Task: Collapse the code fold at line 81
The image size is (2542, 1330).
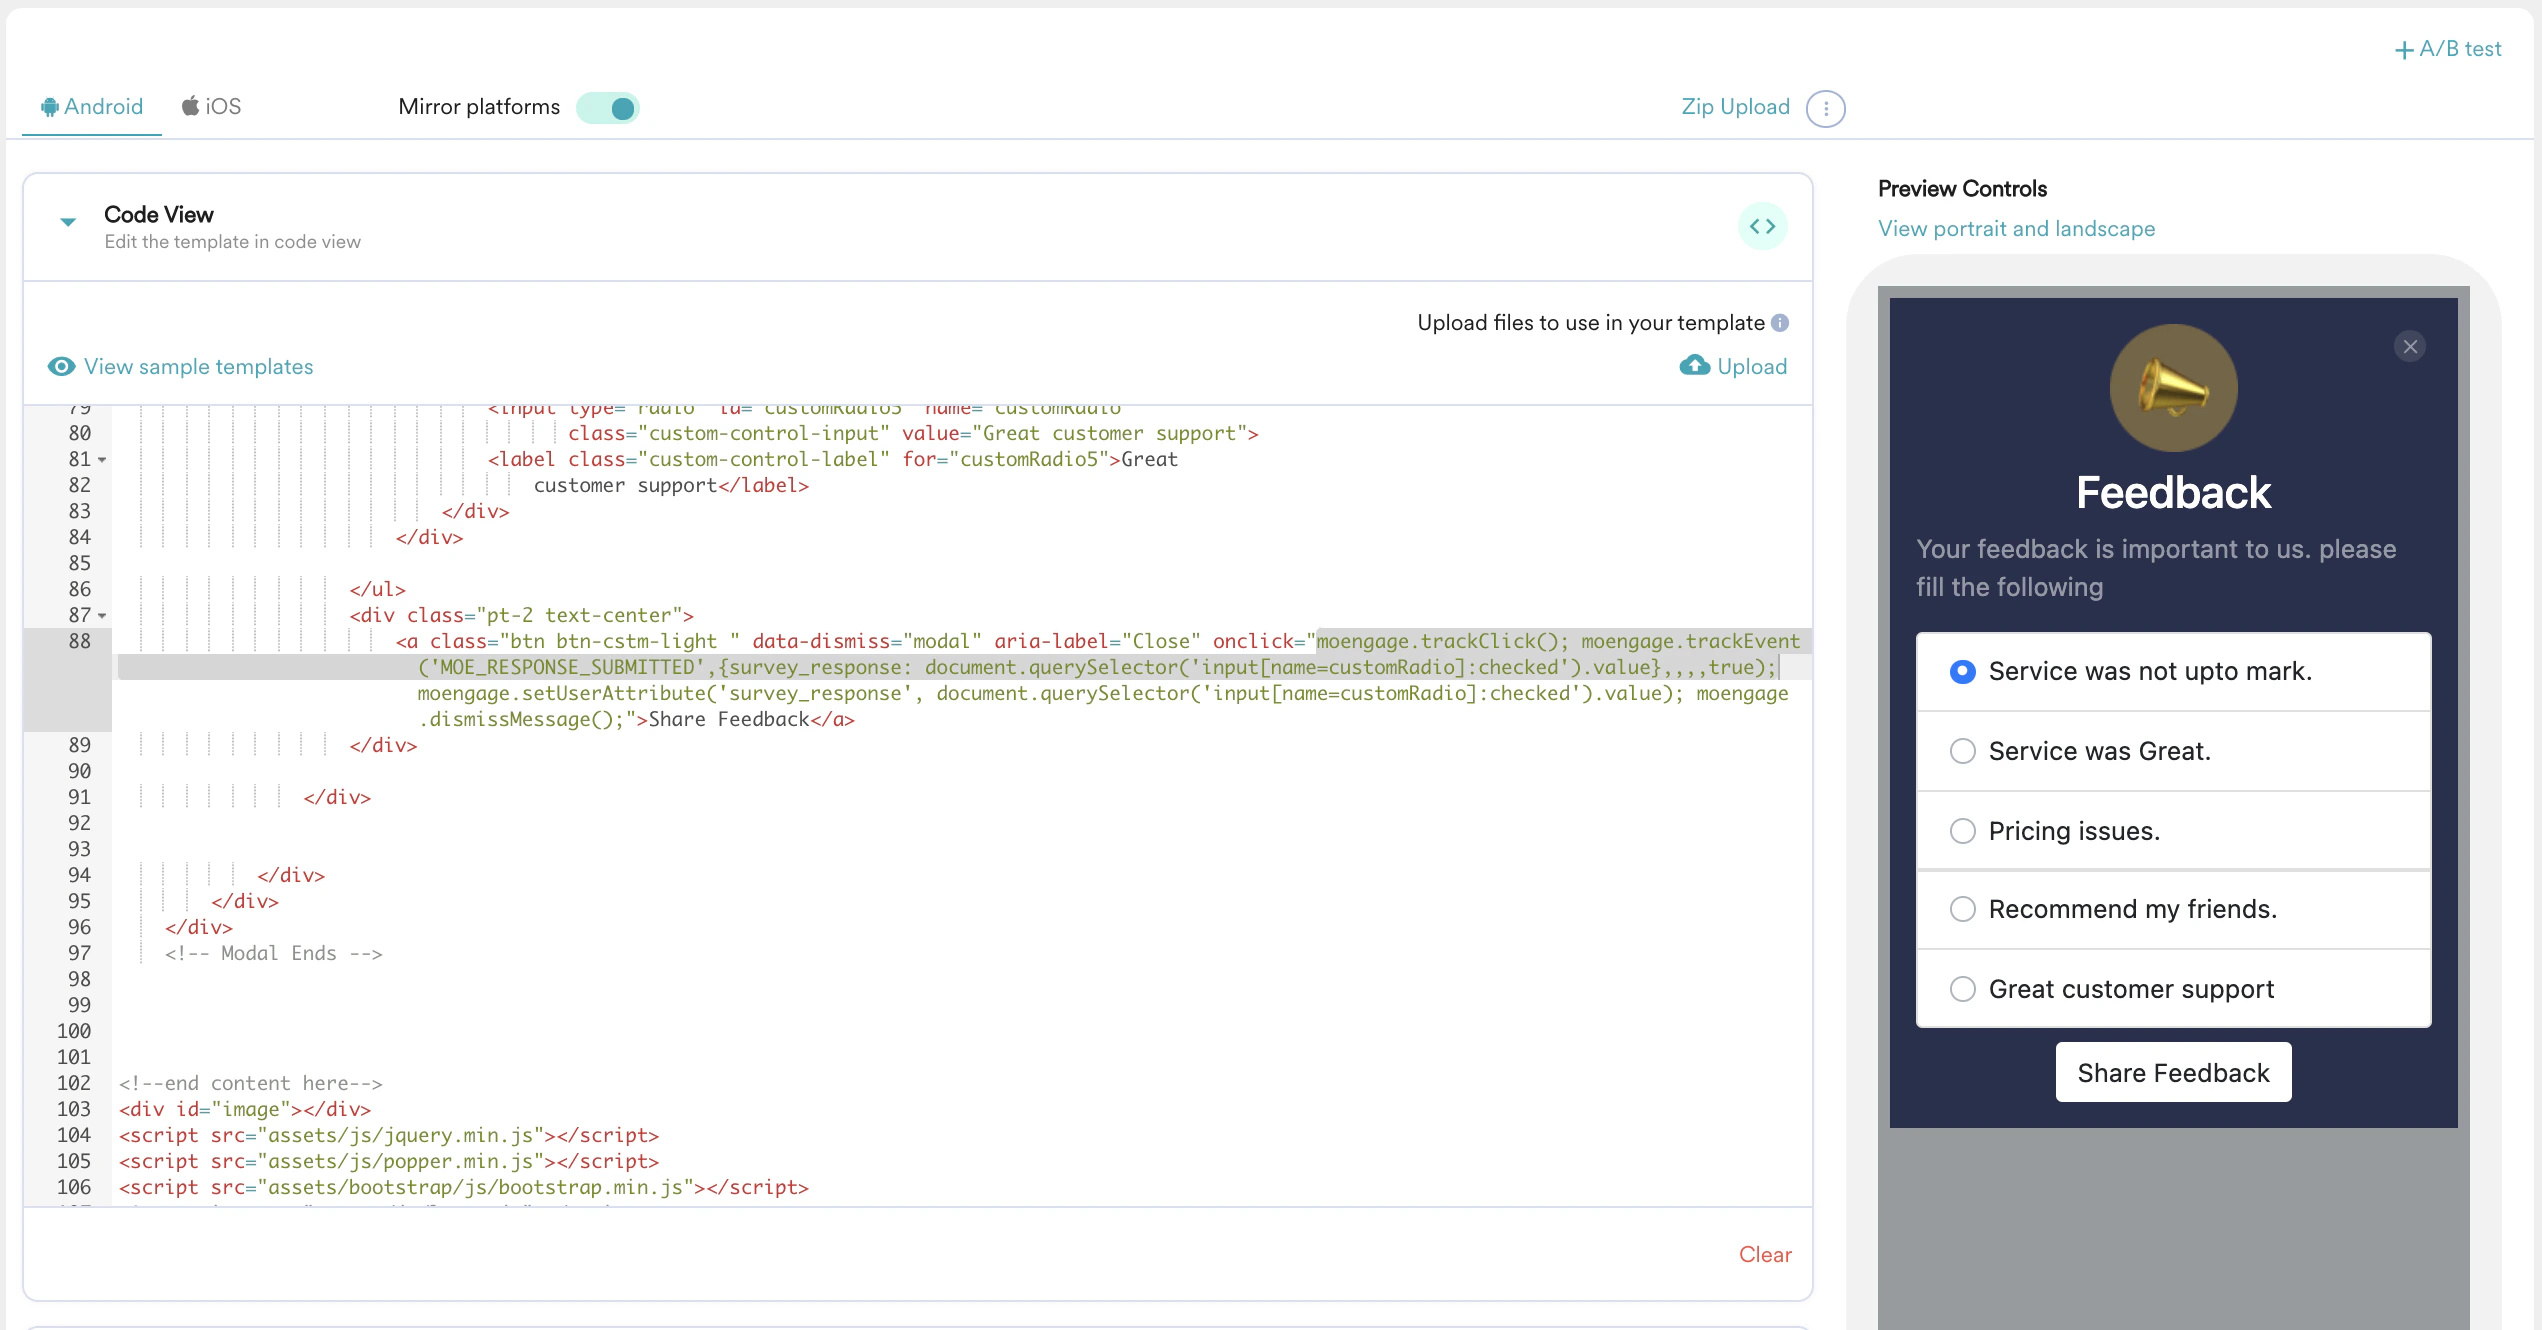Action: click(x=103, y=461)
